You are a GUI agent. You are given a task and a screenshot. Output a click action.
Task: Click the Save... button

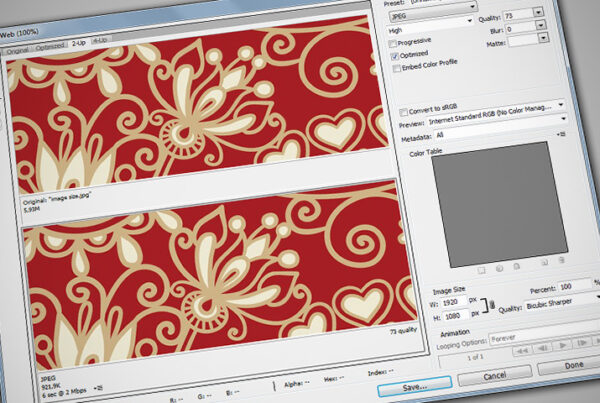pos(415,387)
